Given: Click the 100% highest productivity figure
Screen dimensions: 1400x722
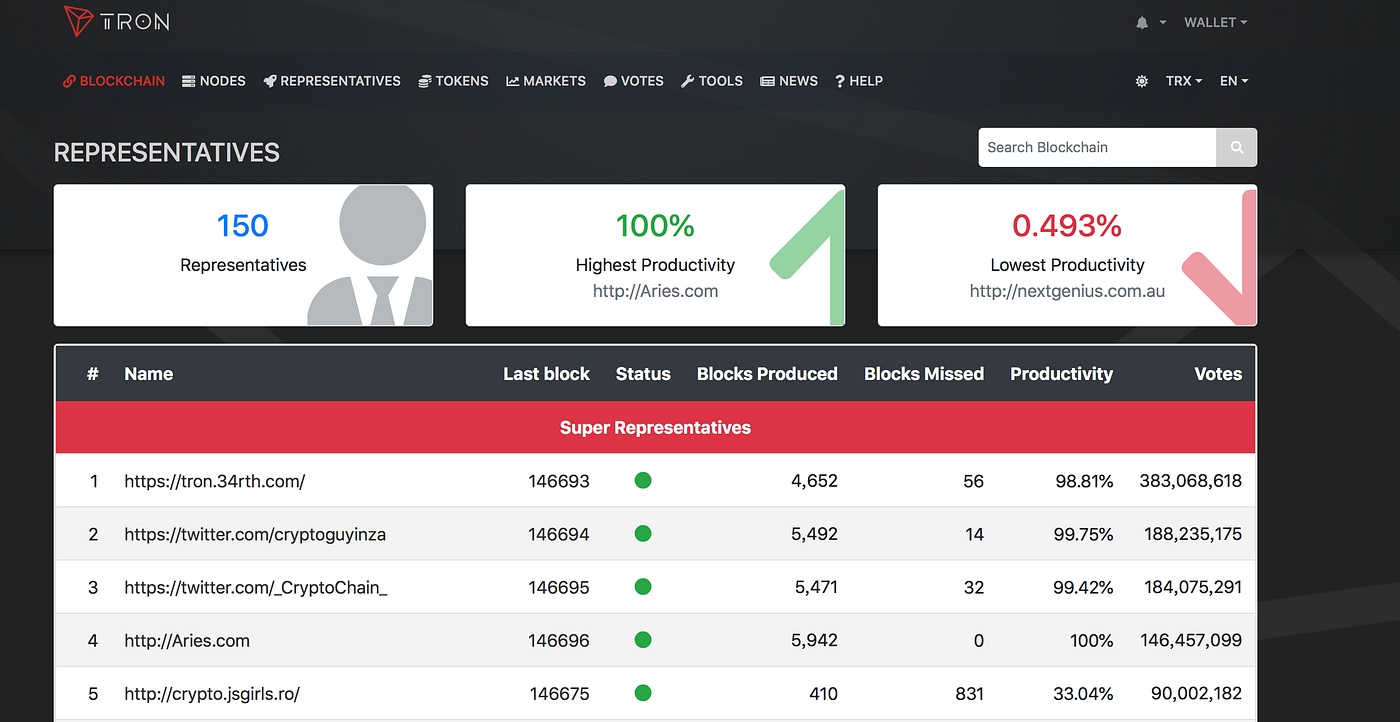Looking at the screenshot, I should point(655,226).
